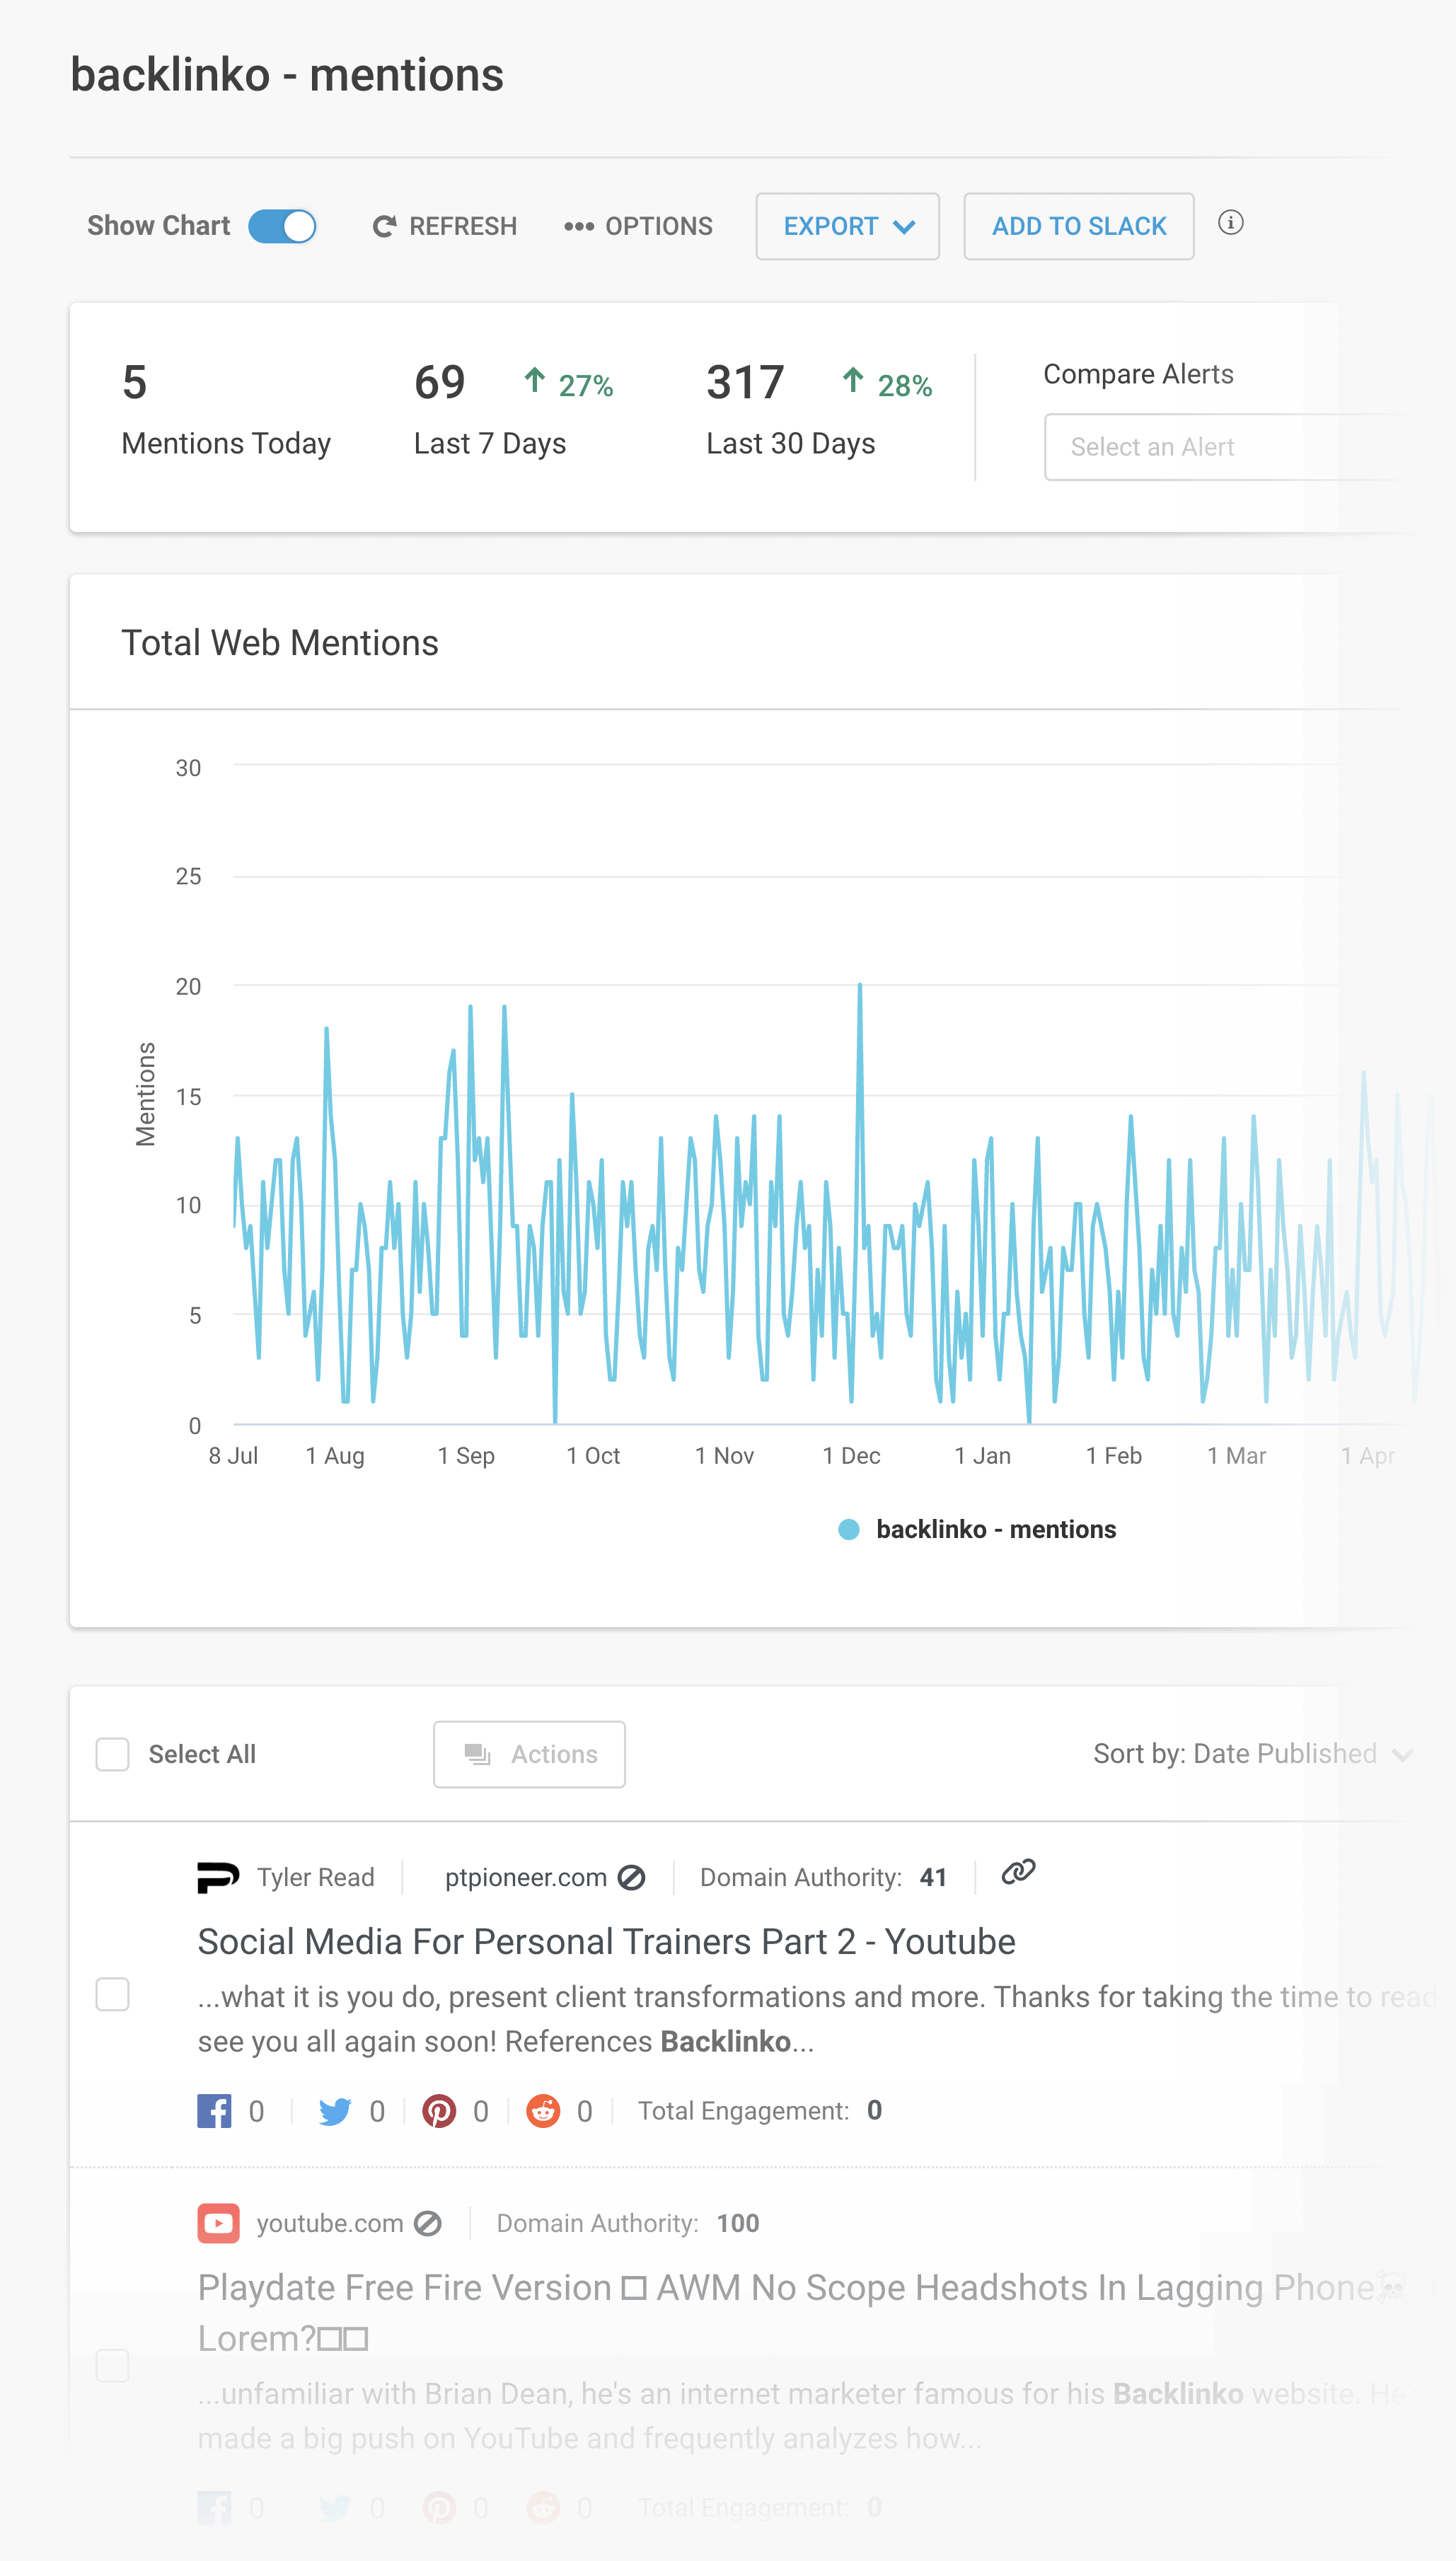Refresh the mentions feed

point(443,226)
